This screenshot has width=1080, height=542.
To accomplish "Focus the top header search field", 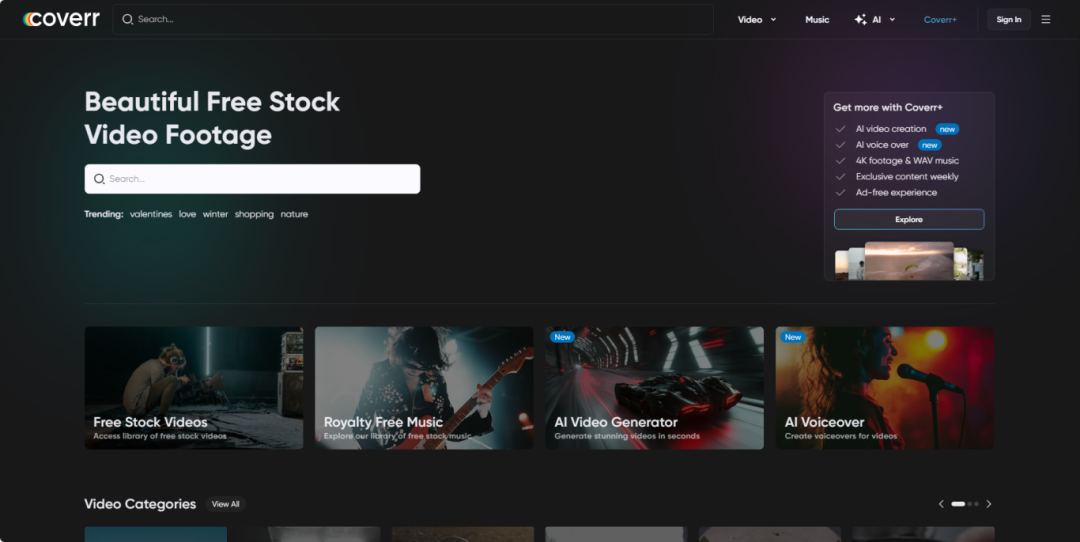I will (x=413, y=19).
